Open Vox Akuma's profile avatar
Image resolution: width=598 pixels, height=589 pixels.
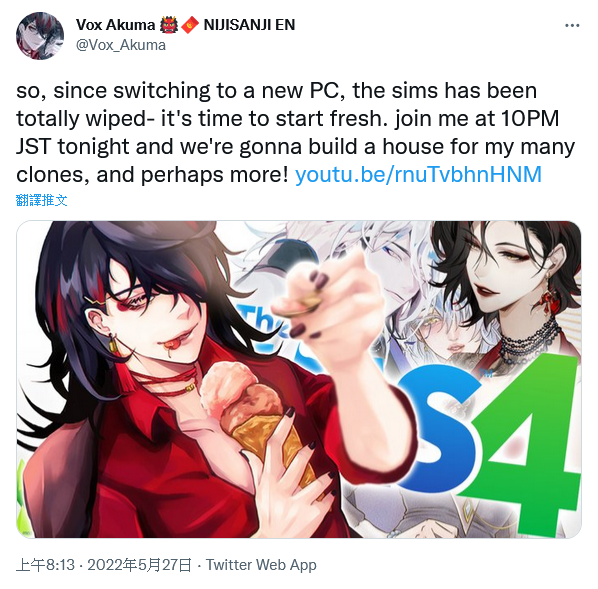pyautogui.click(x=40, y=36)
